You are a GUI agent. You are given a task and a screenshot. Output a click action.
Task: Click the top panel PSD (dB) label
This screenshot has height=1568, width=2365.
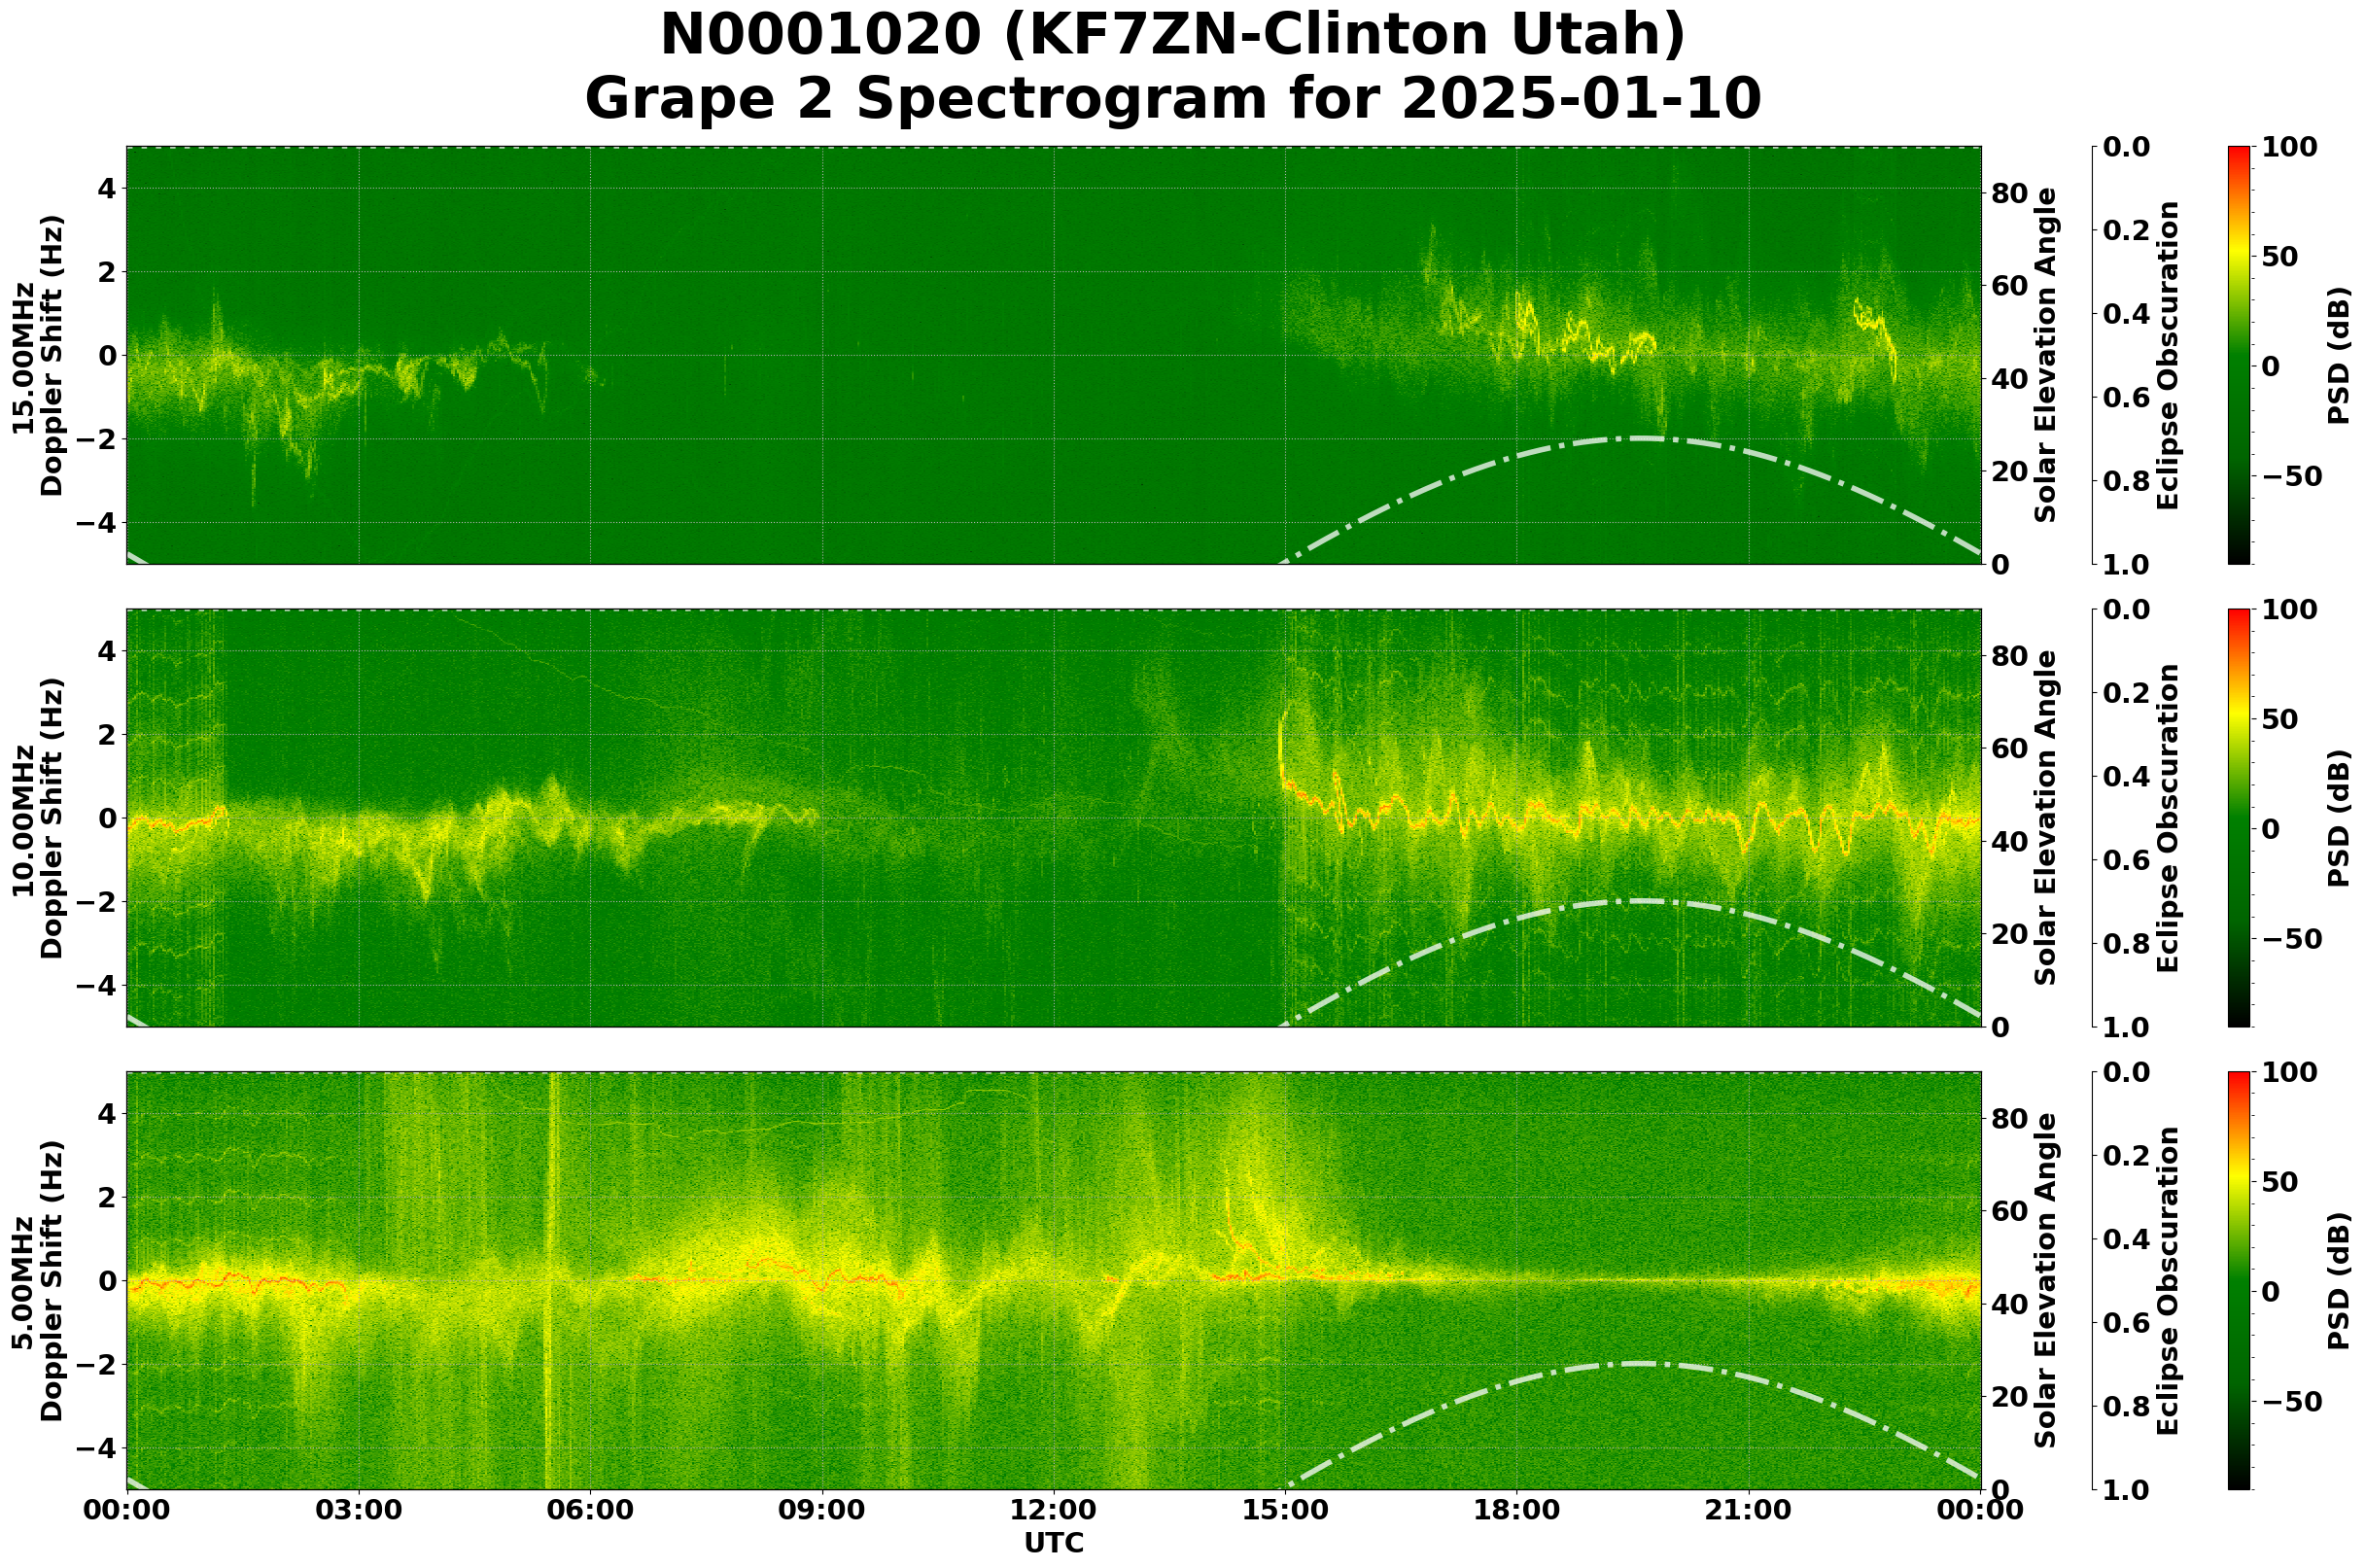point(2338,355)
